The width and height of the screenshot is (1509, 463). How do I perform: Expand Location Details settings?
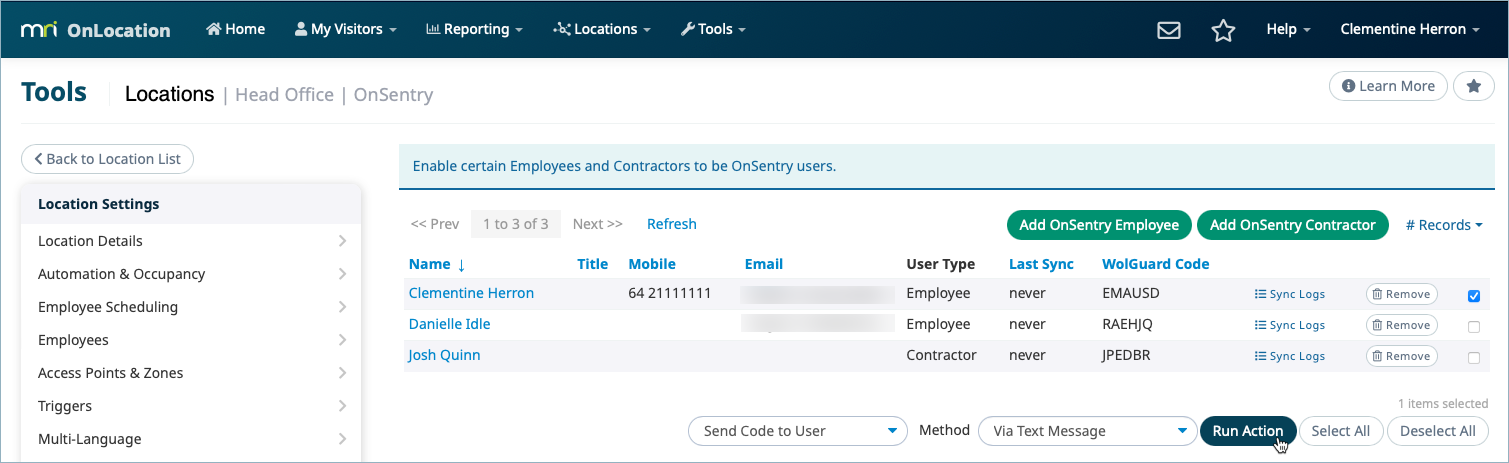192,241
